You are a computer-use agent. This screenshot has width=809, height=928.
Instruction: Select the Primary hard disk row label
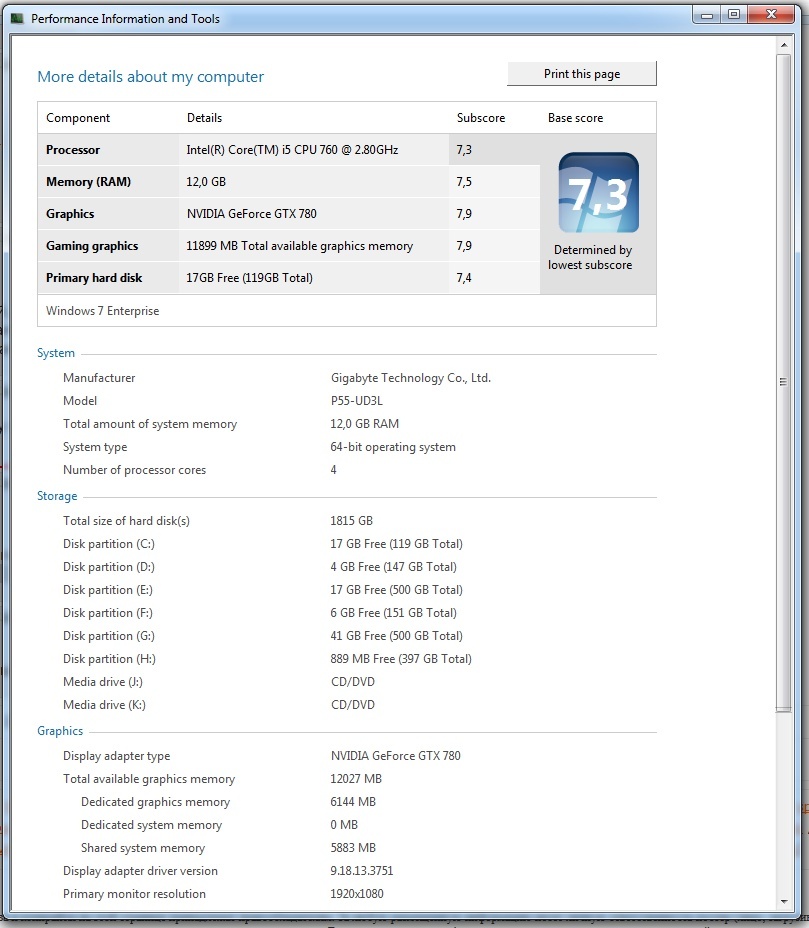[94, 278]
